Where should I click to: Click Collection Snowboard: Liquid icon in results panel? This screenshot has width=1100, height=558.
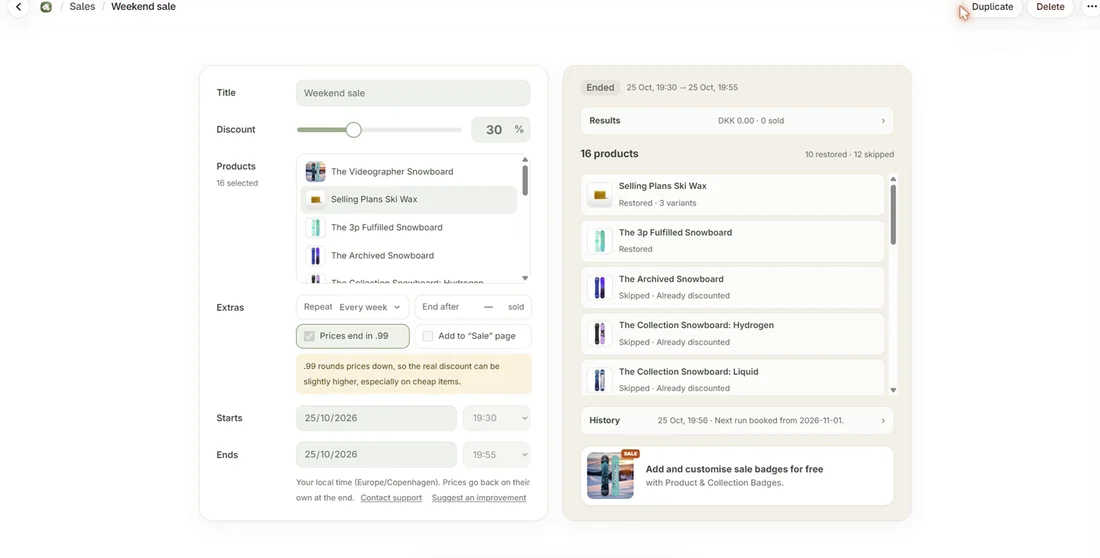(x=600, y=379)
